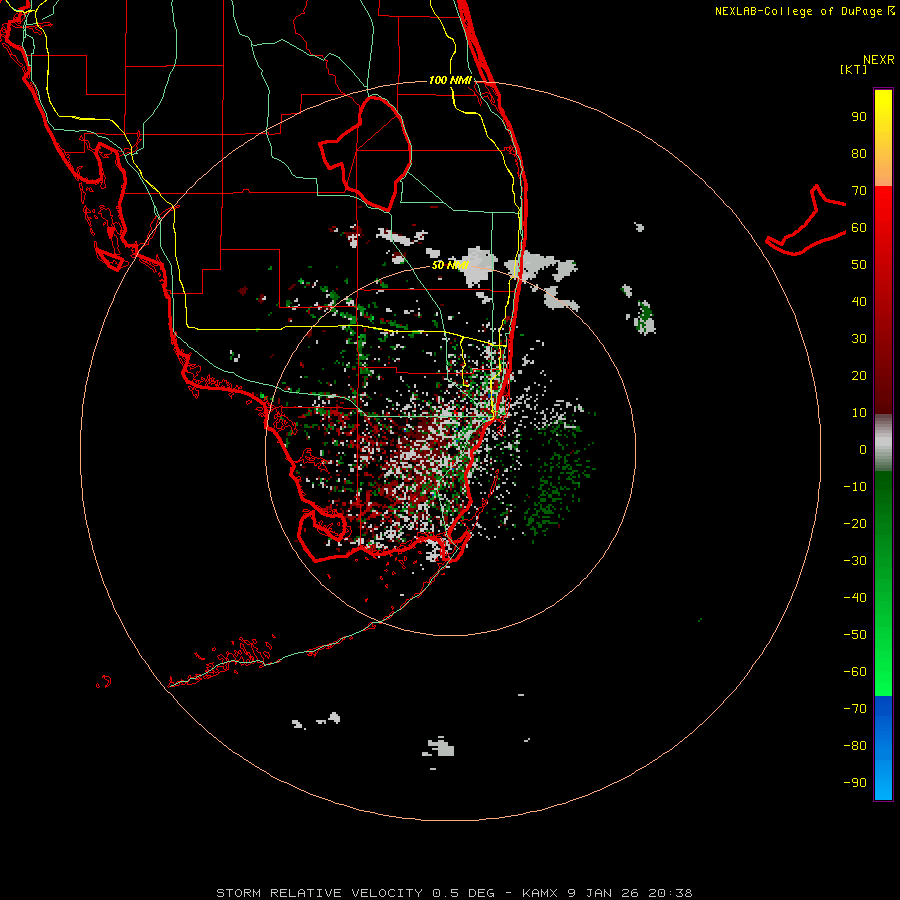Viewport: 900px width, 900px height.
Task: Click the green velocity echo patch offshore east
Action: point(560,481)
